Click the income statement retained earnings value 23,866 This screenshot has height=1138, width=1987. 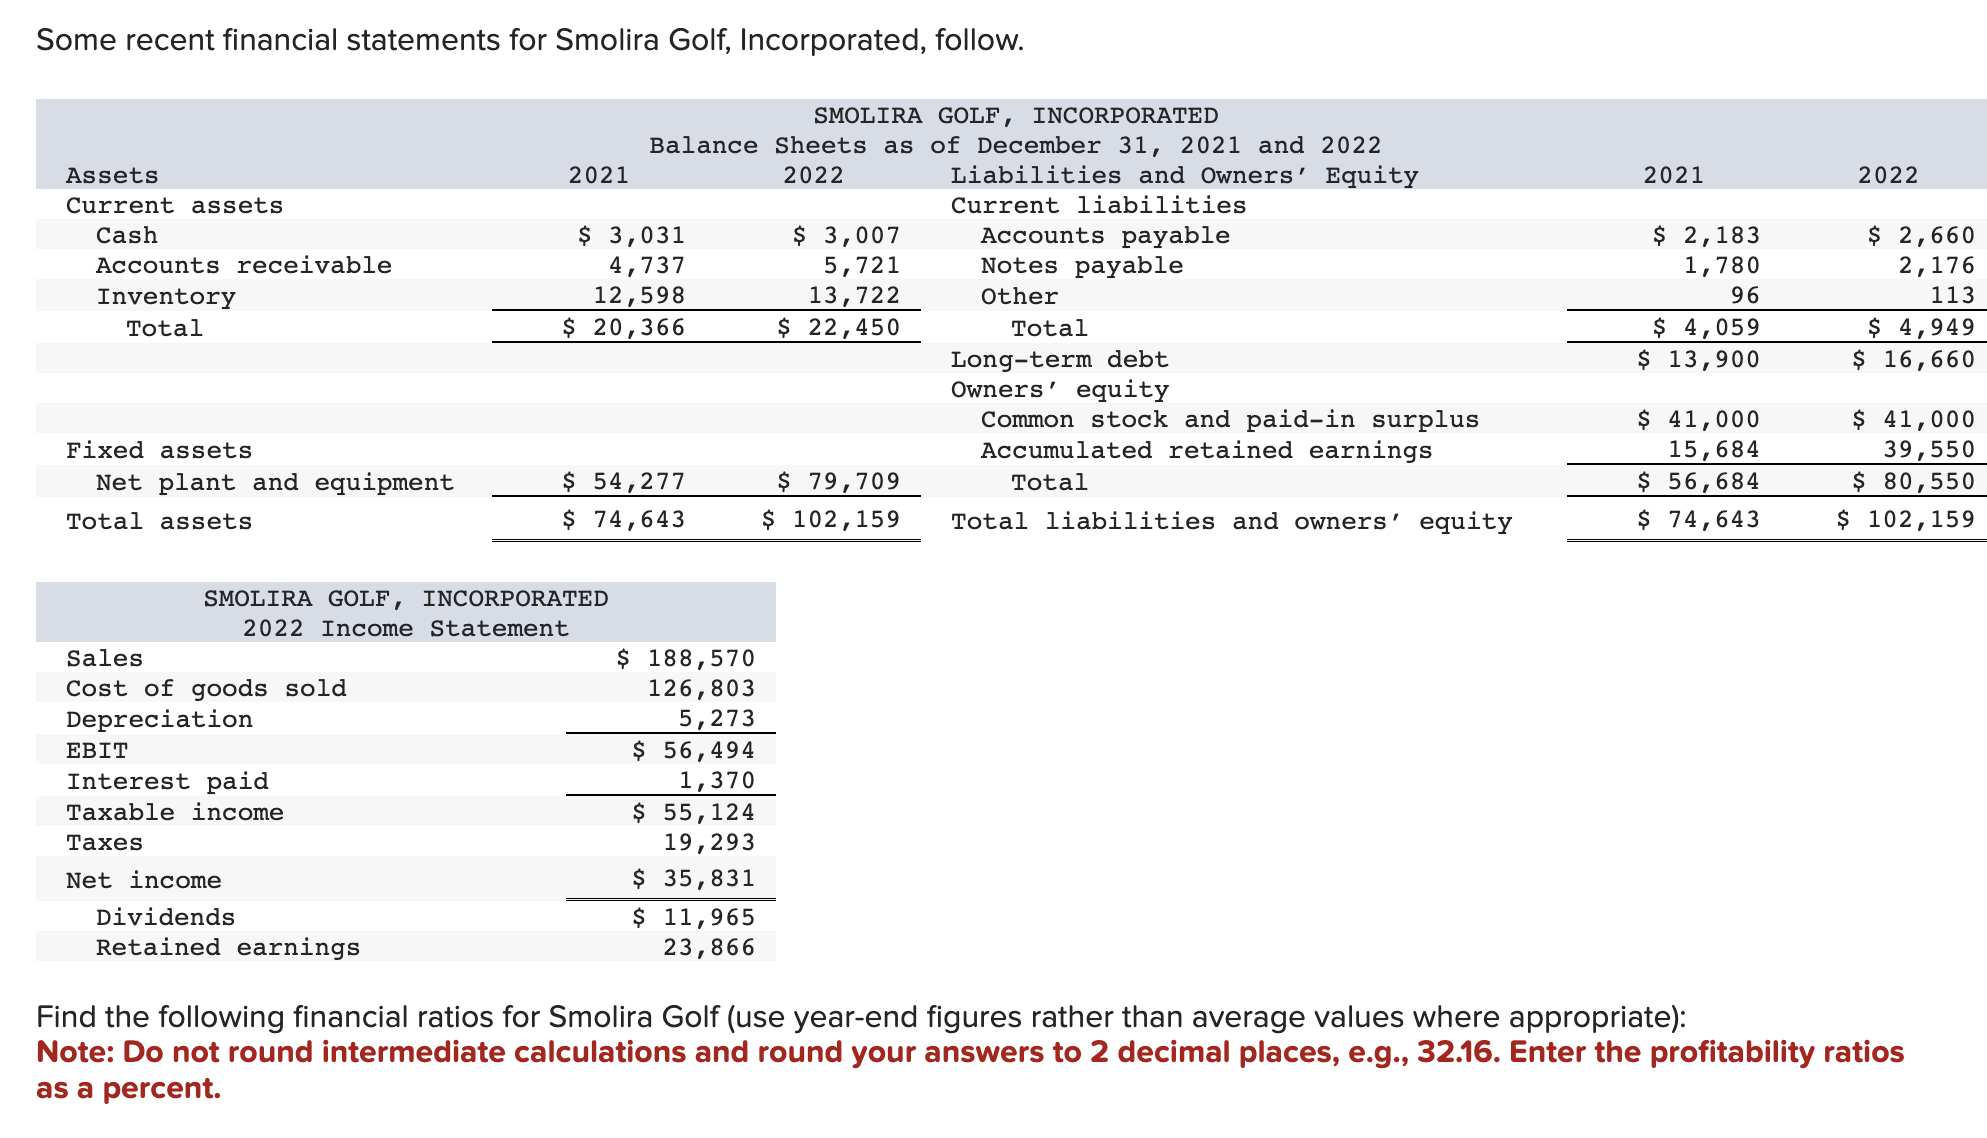709,947
